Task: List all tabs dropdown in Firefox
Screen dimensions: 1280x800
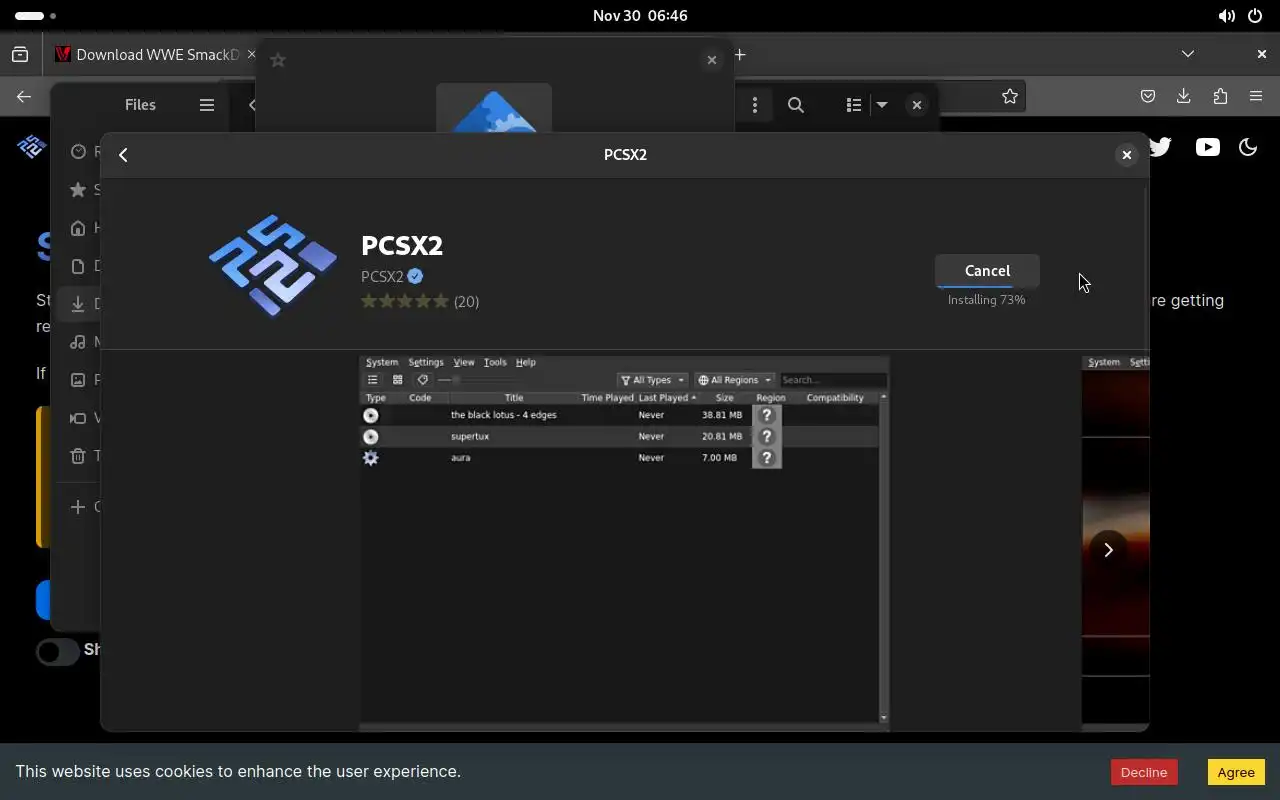Action: pyautogui.click(x=1188, y=54)
